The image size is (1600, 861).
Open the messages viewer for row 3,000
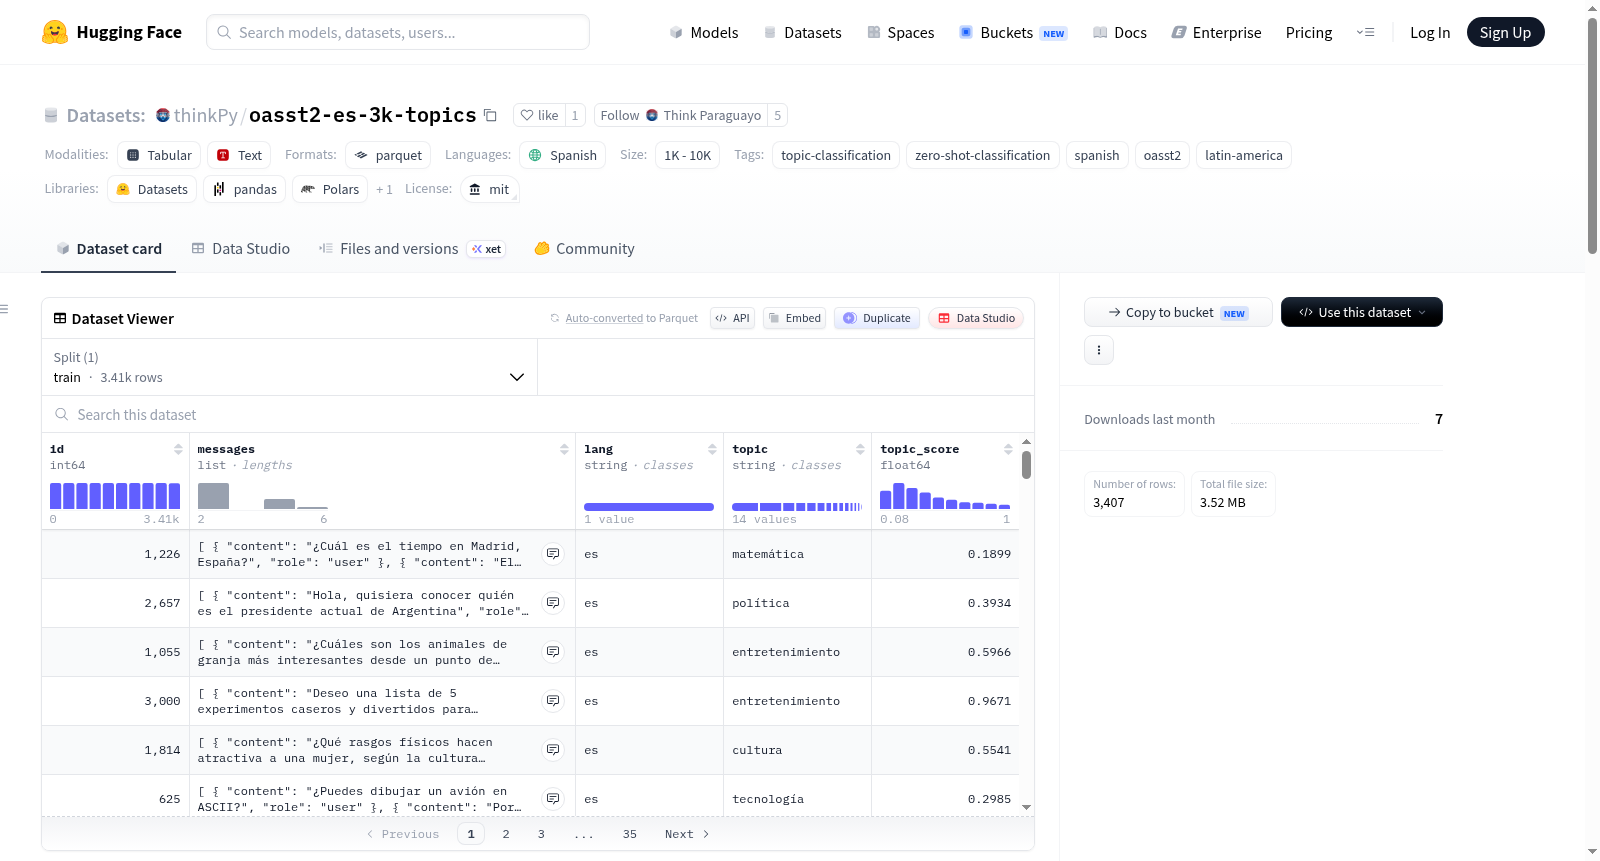click(x=553, y=701)
